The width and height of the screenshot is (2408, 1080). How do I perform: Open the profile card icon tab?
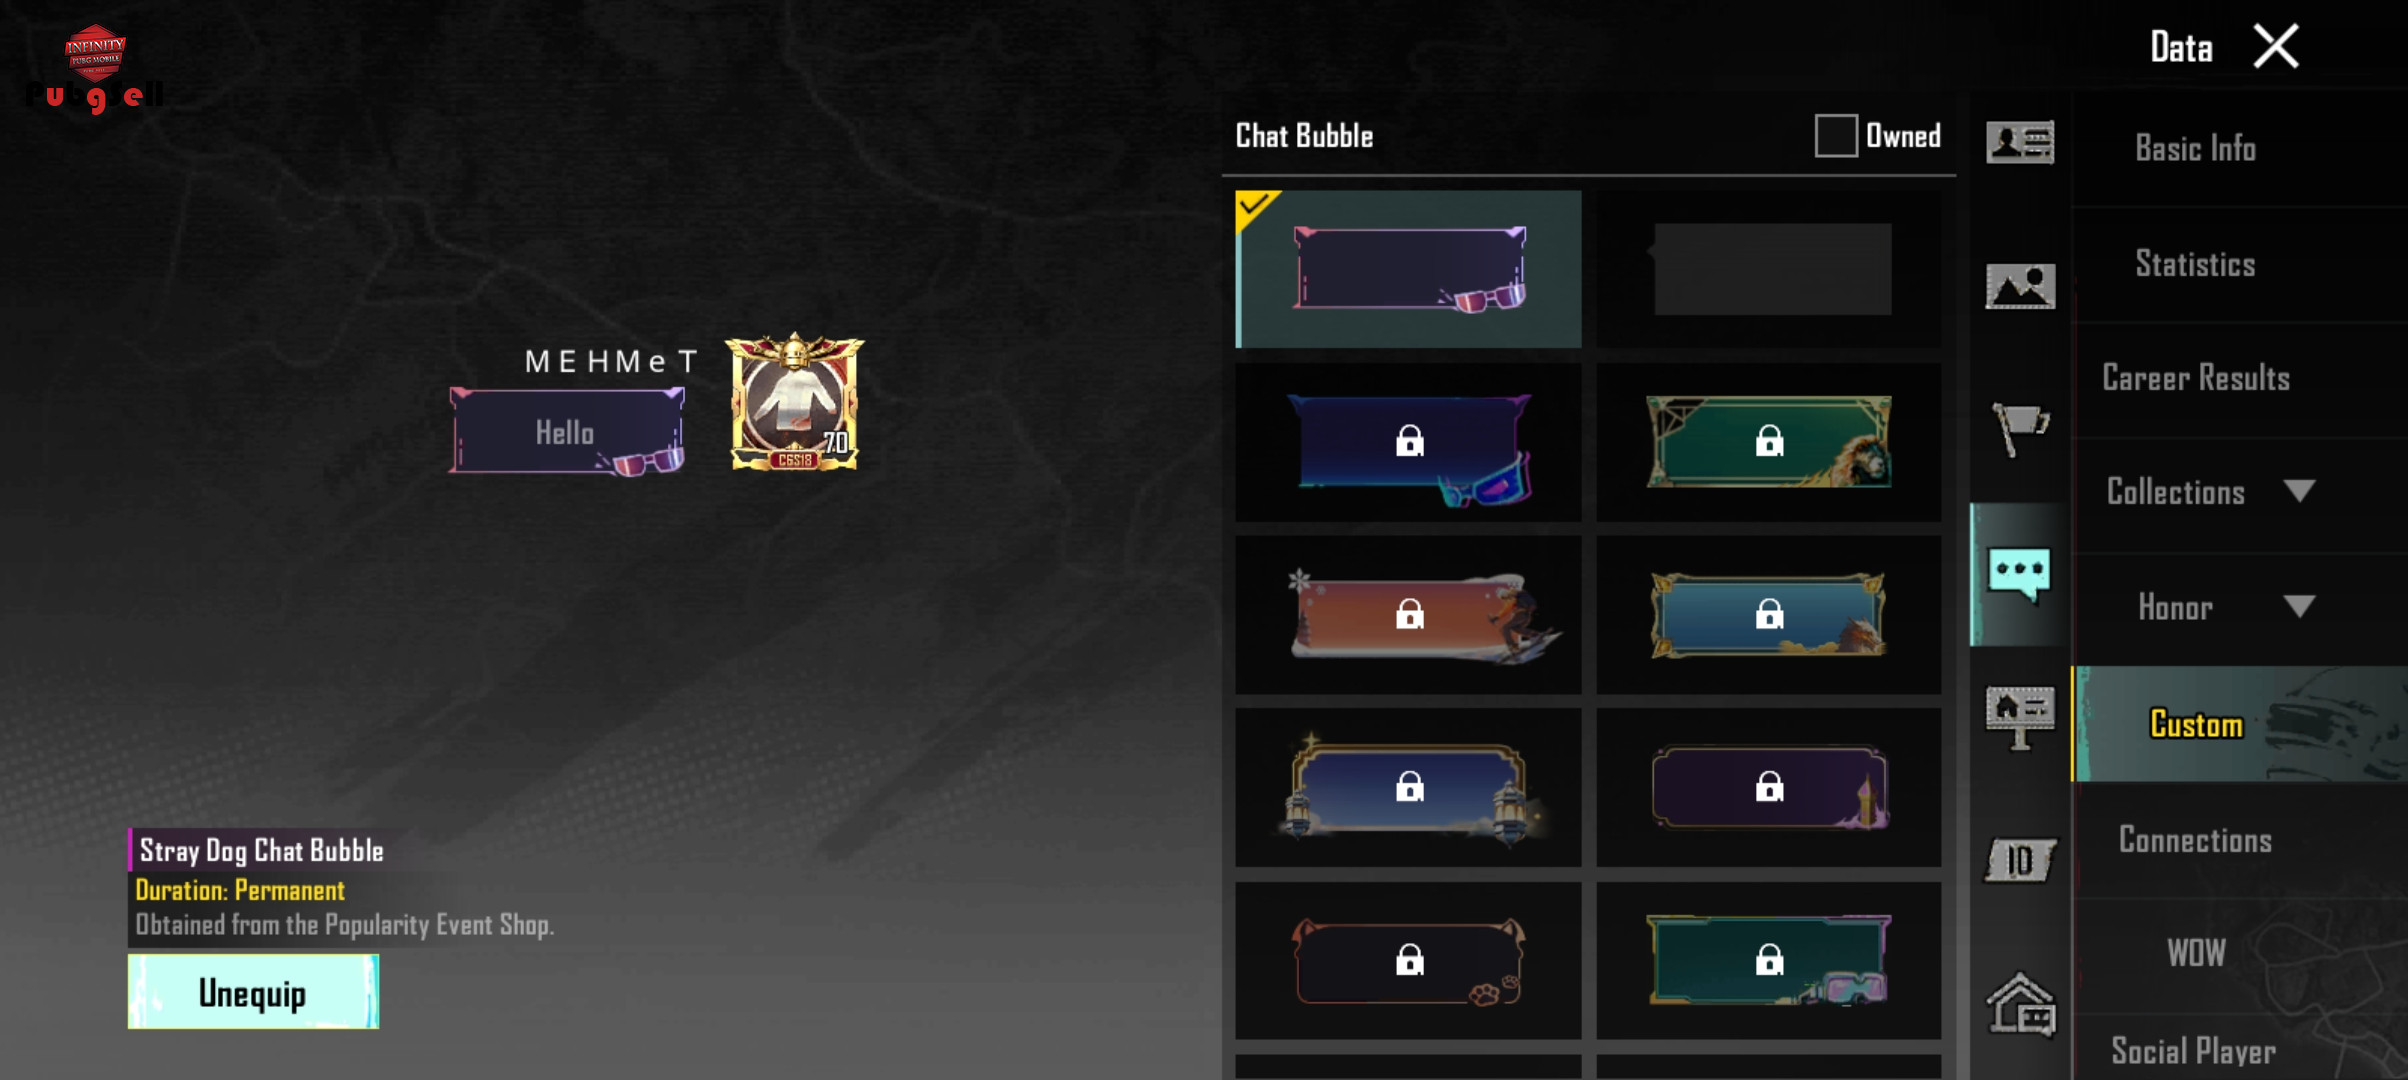point(2020,143)
